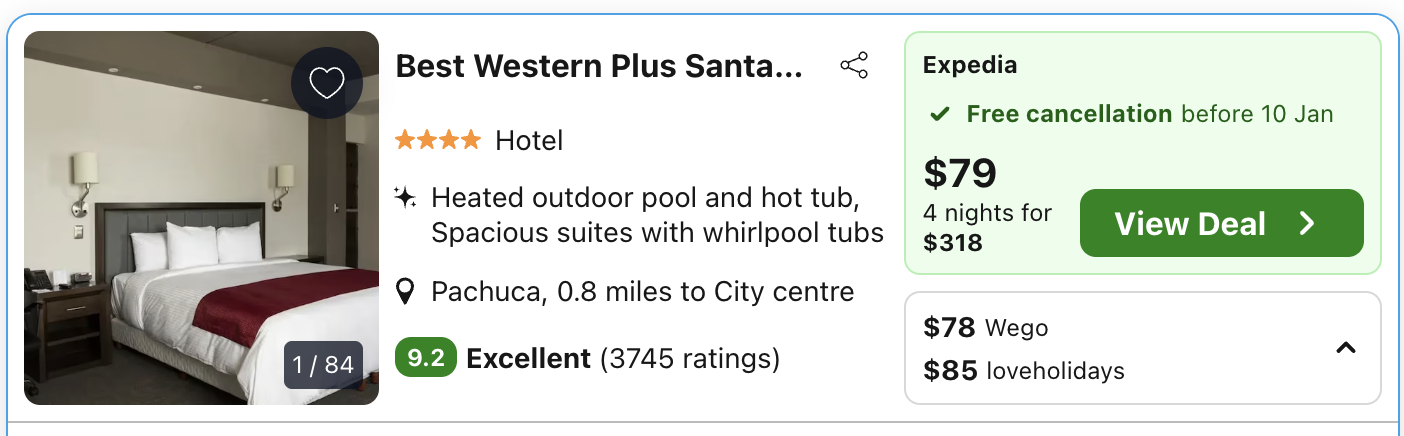Viewport: 1404px width, 436px height.
Task: Click Excellent (3745 ratings) text
Action: point(623,358)
